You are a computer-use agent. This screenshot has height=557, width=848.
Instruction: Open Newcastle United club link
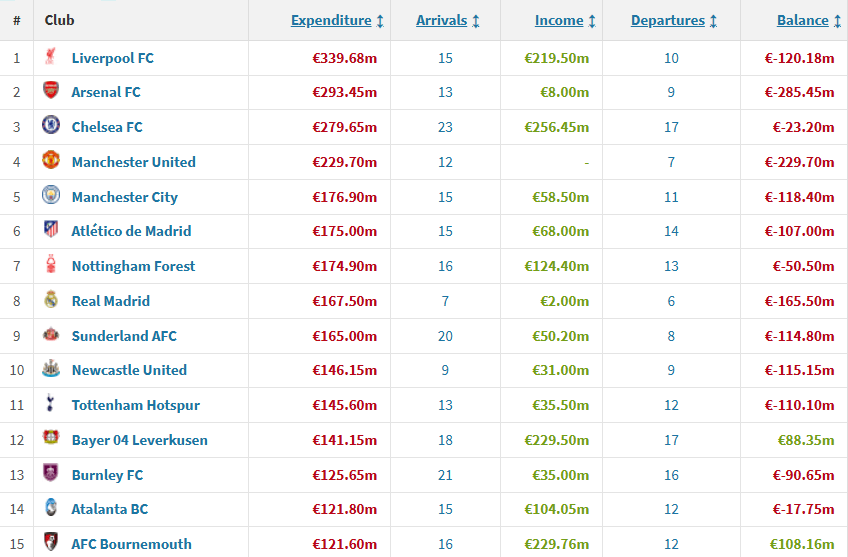point(129,370)
